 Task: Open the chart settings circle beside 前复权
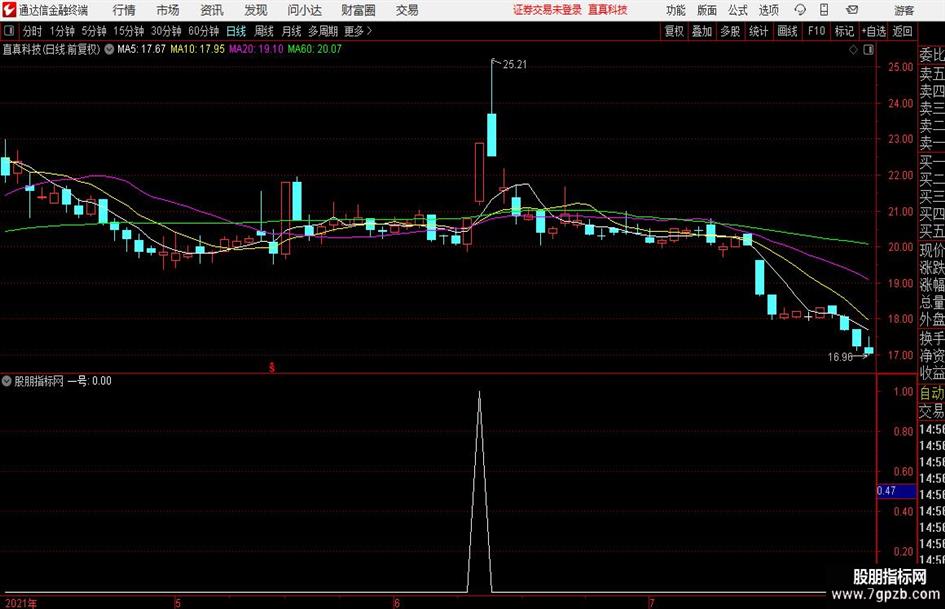(109, 49)
